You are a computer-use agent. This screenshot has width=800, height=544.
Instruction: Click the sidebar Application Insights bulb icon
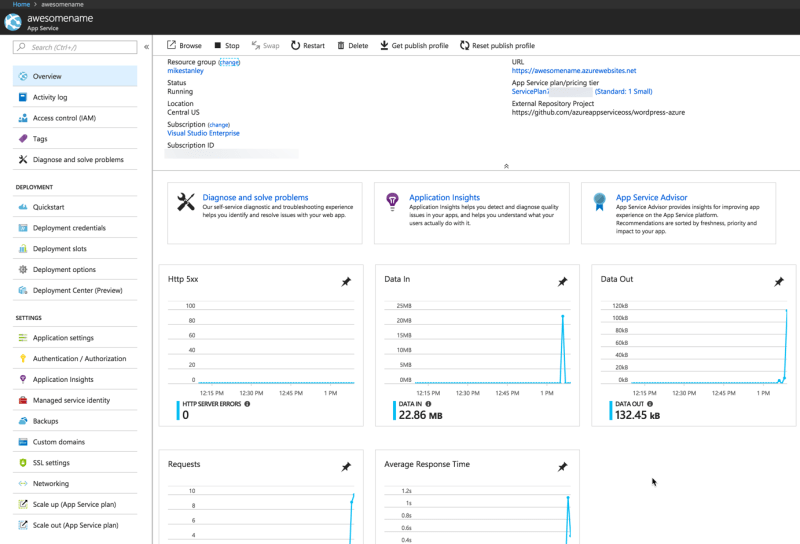click(x=23, y=379)
